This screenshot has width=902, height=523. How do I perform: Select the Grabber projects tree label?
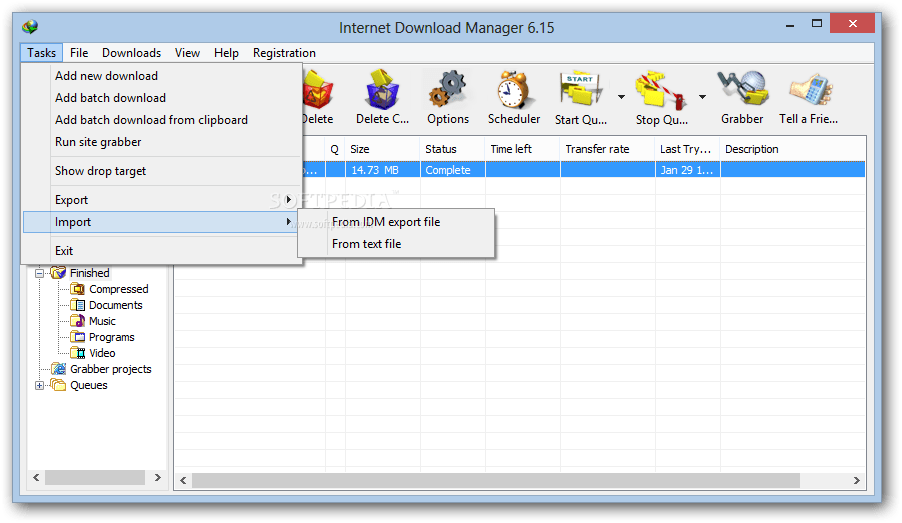click(110, 369)
